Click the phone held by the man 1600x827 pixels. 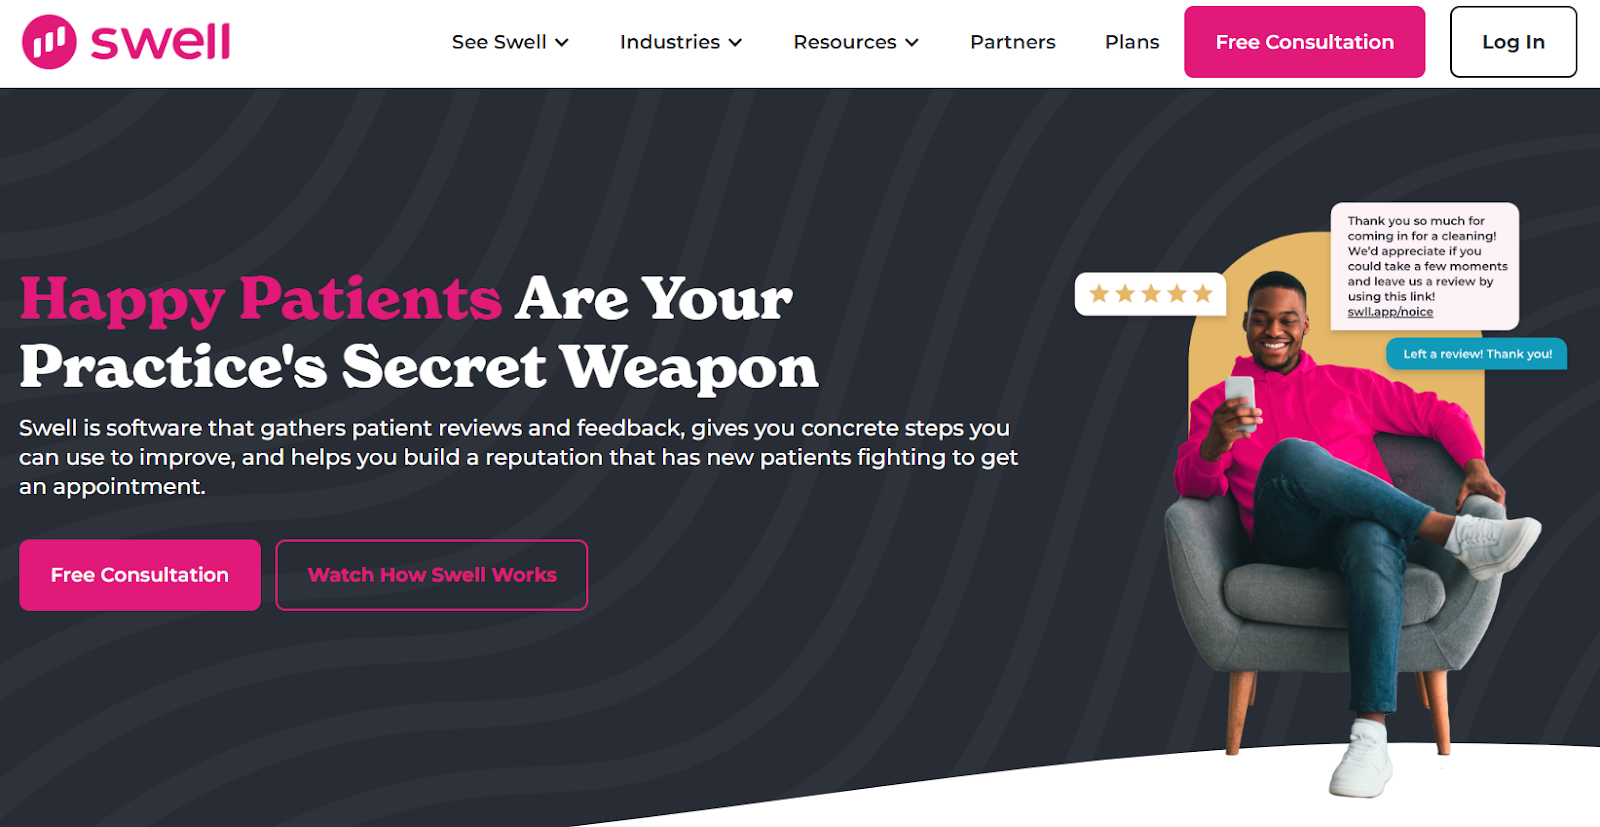click(x=1240, y=401)
